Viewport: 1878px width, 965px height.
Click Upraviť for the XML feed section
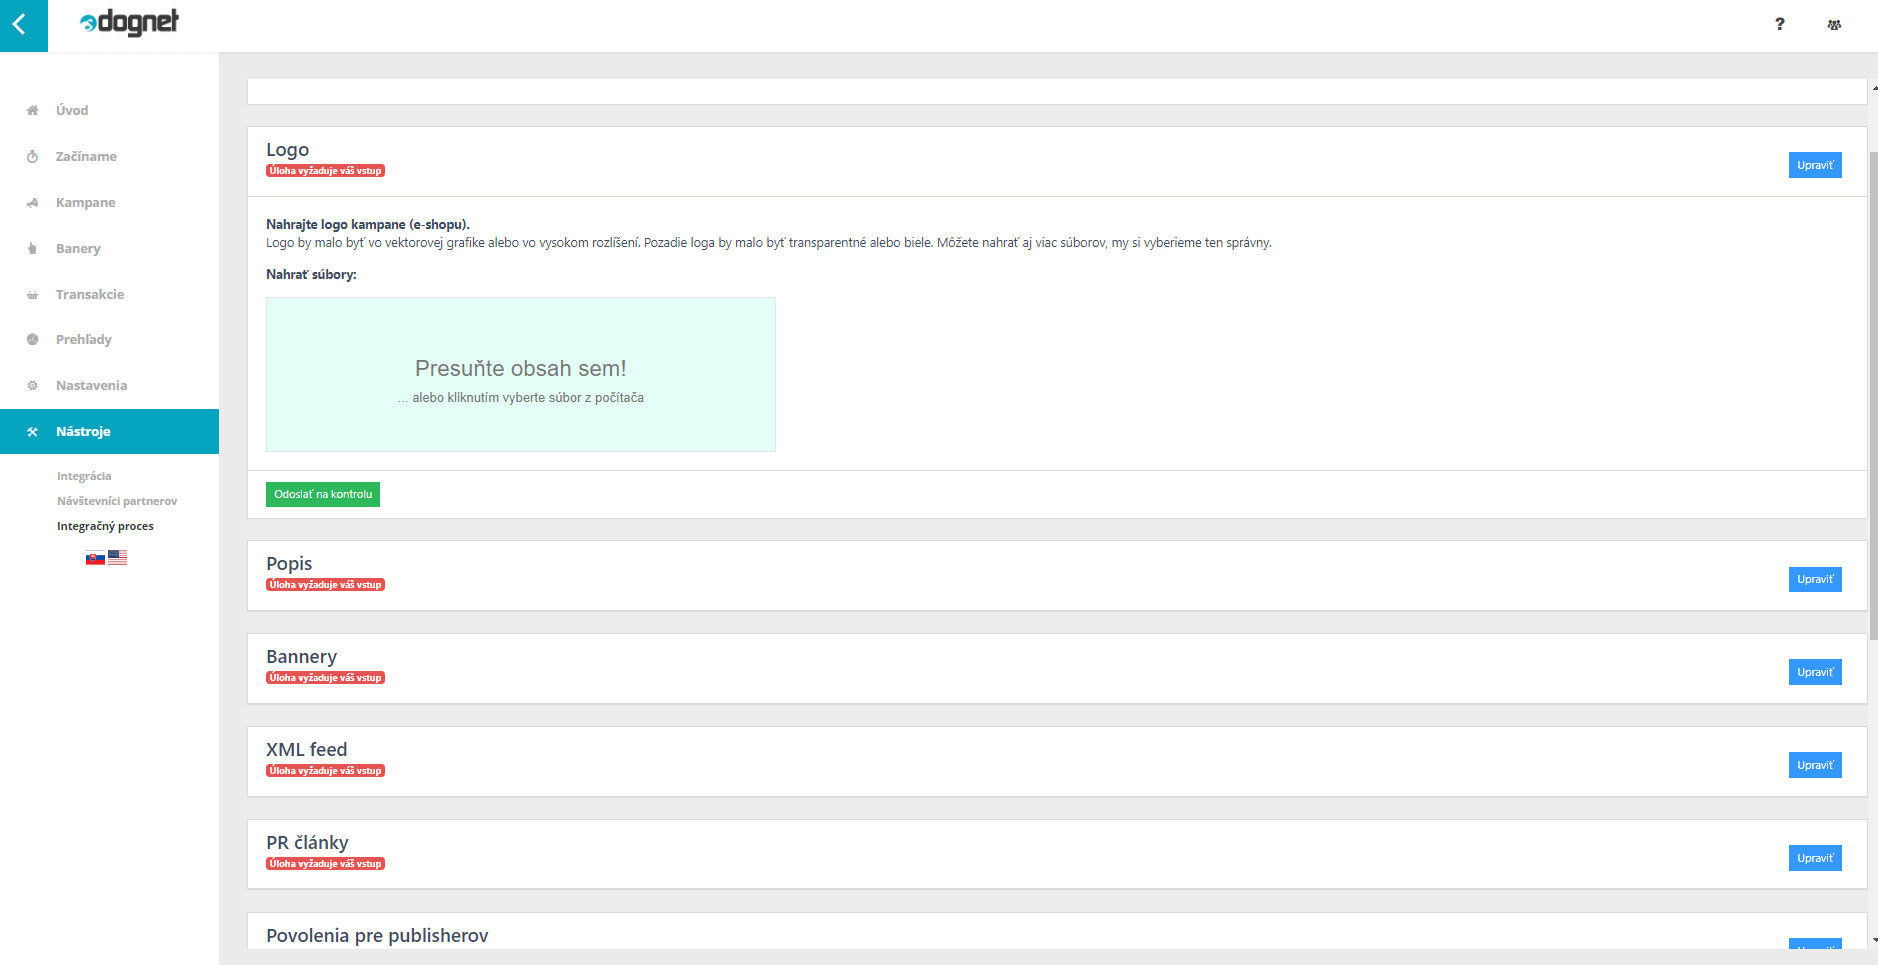(x=1814, y=765)
